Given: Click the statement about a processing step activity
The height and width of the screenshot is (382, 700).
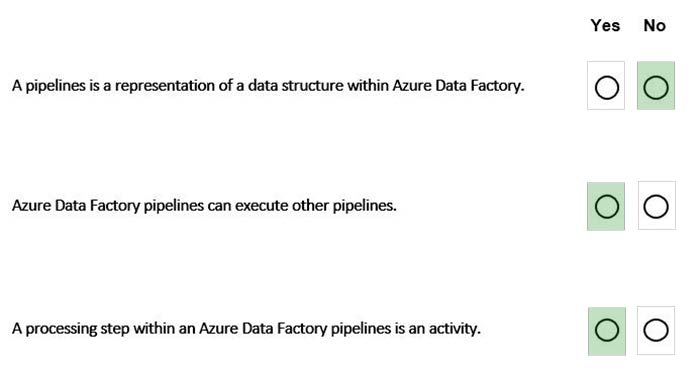Looking at the screenshot, I should [246, 329].
